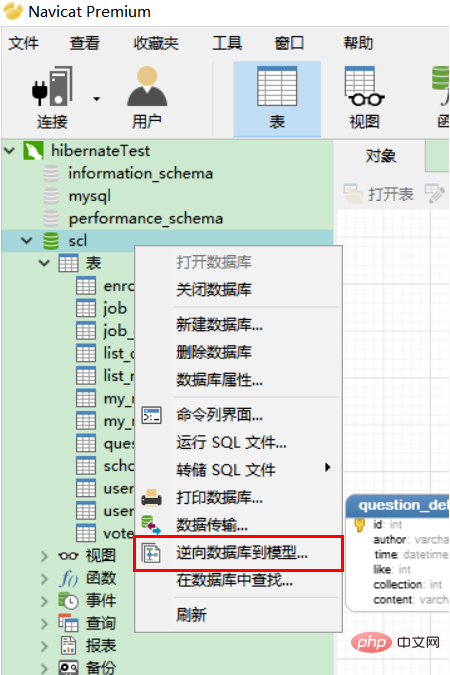The image size is (450, 675).
Task: Choose 刷新 from context menu
Action: pos(239,615)
